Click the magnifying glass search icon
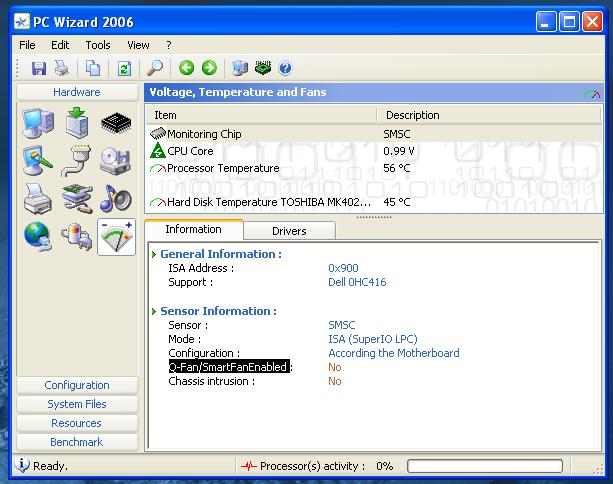613x484 pixels. 155,68
